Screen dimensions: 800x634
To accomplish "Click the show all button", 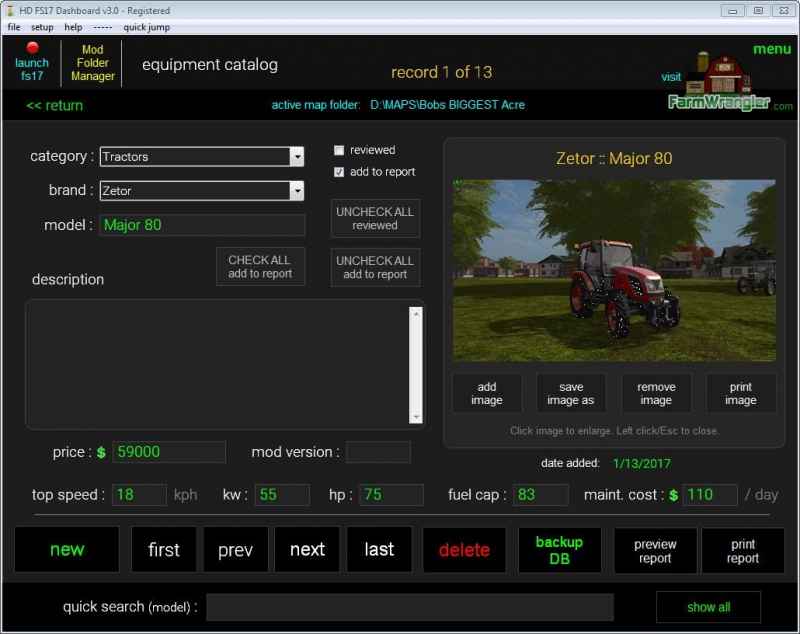I will tap(709, 607).
